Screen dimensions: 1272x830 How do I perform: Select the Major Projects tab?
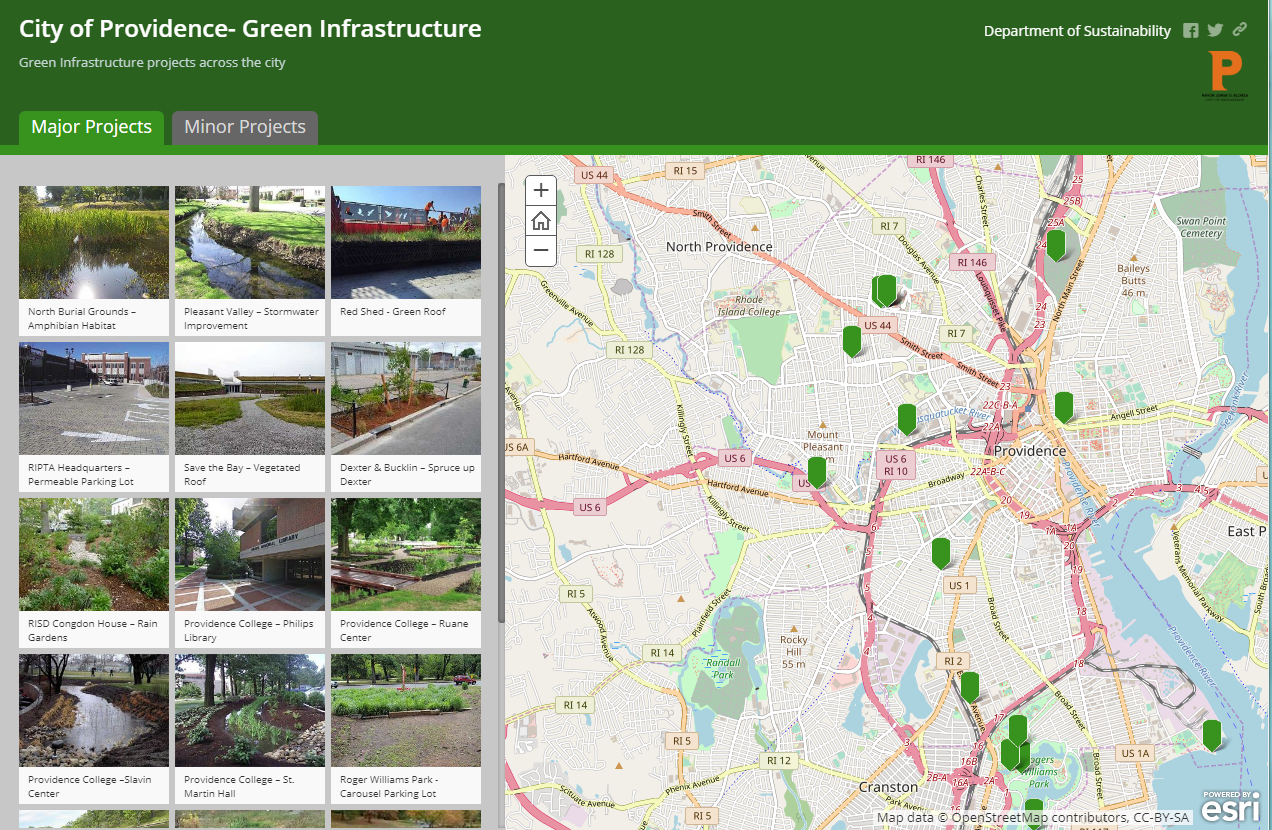(91, 128)
